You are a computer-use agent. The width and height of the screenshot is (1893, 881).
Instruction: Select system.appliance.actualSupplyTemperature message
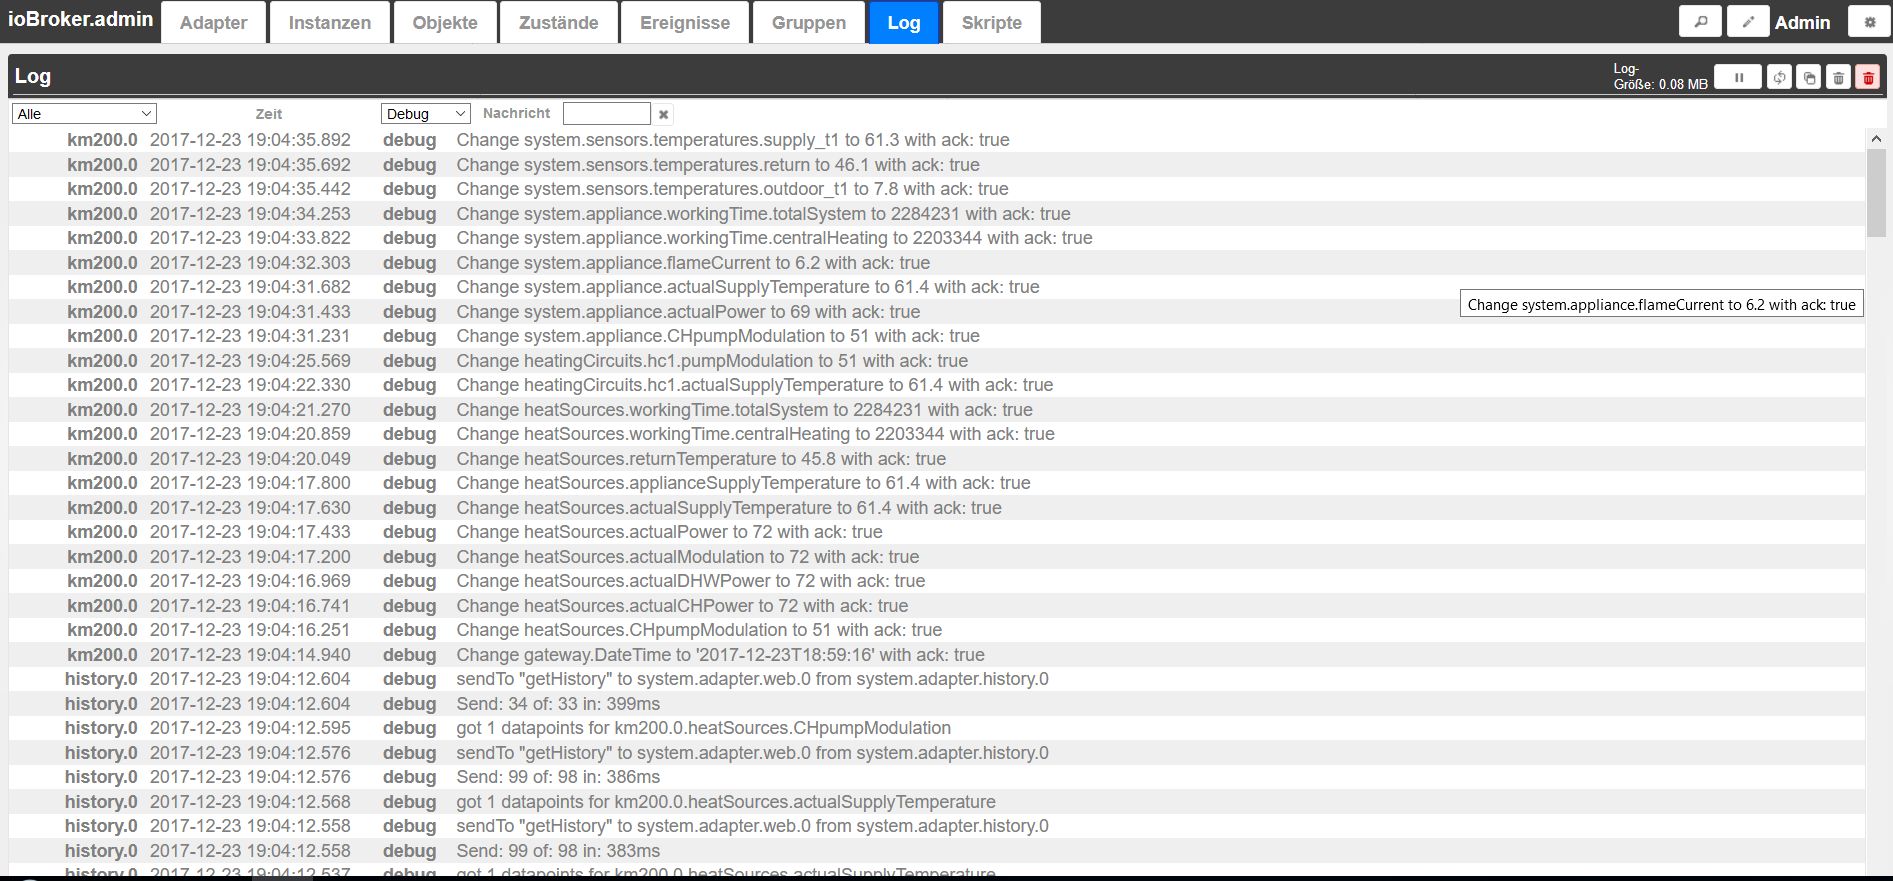[x=748, y=287]
